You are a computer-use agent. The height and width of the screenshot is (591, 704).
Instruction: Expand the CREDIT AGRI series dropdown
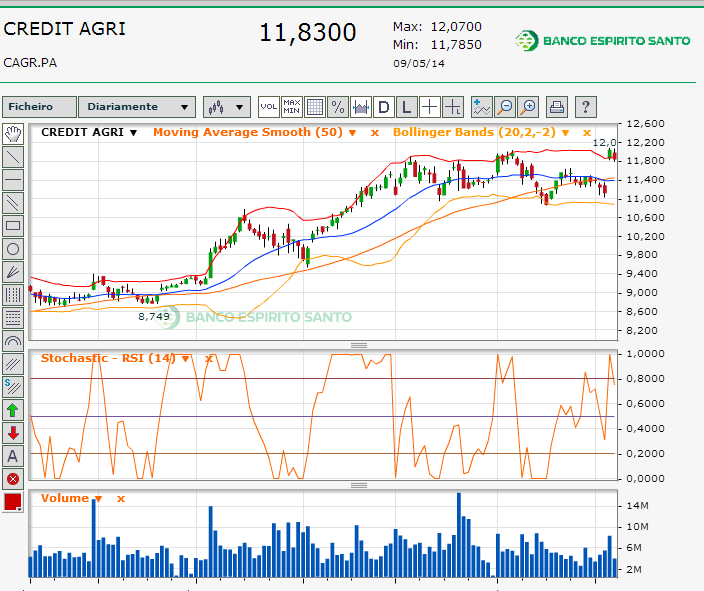[133, 133]
